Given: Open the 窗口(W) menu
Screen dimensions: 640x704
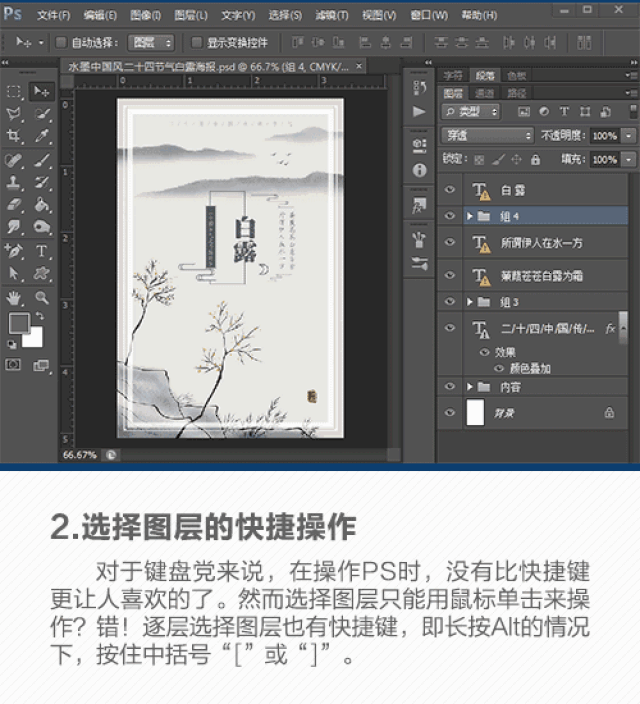Looking at the screenshot, I should 429,15.
